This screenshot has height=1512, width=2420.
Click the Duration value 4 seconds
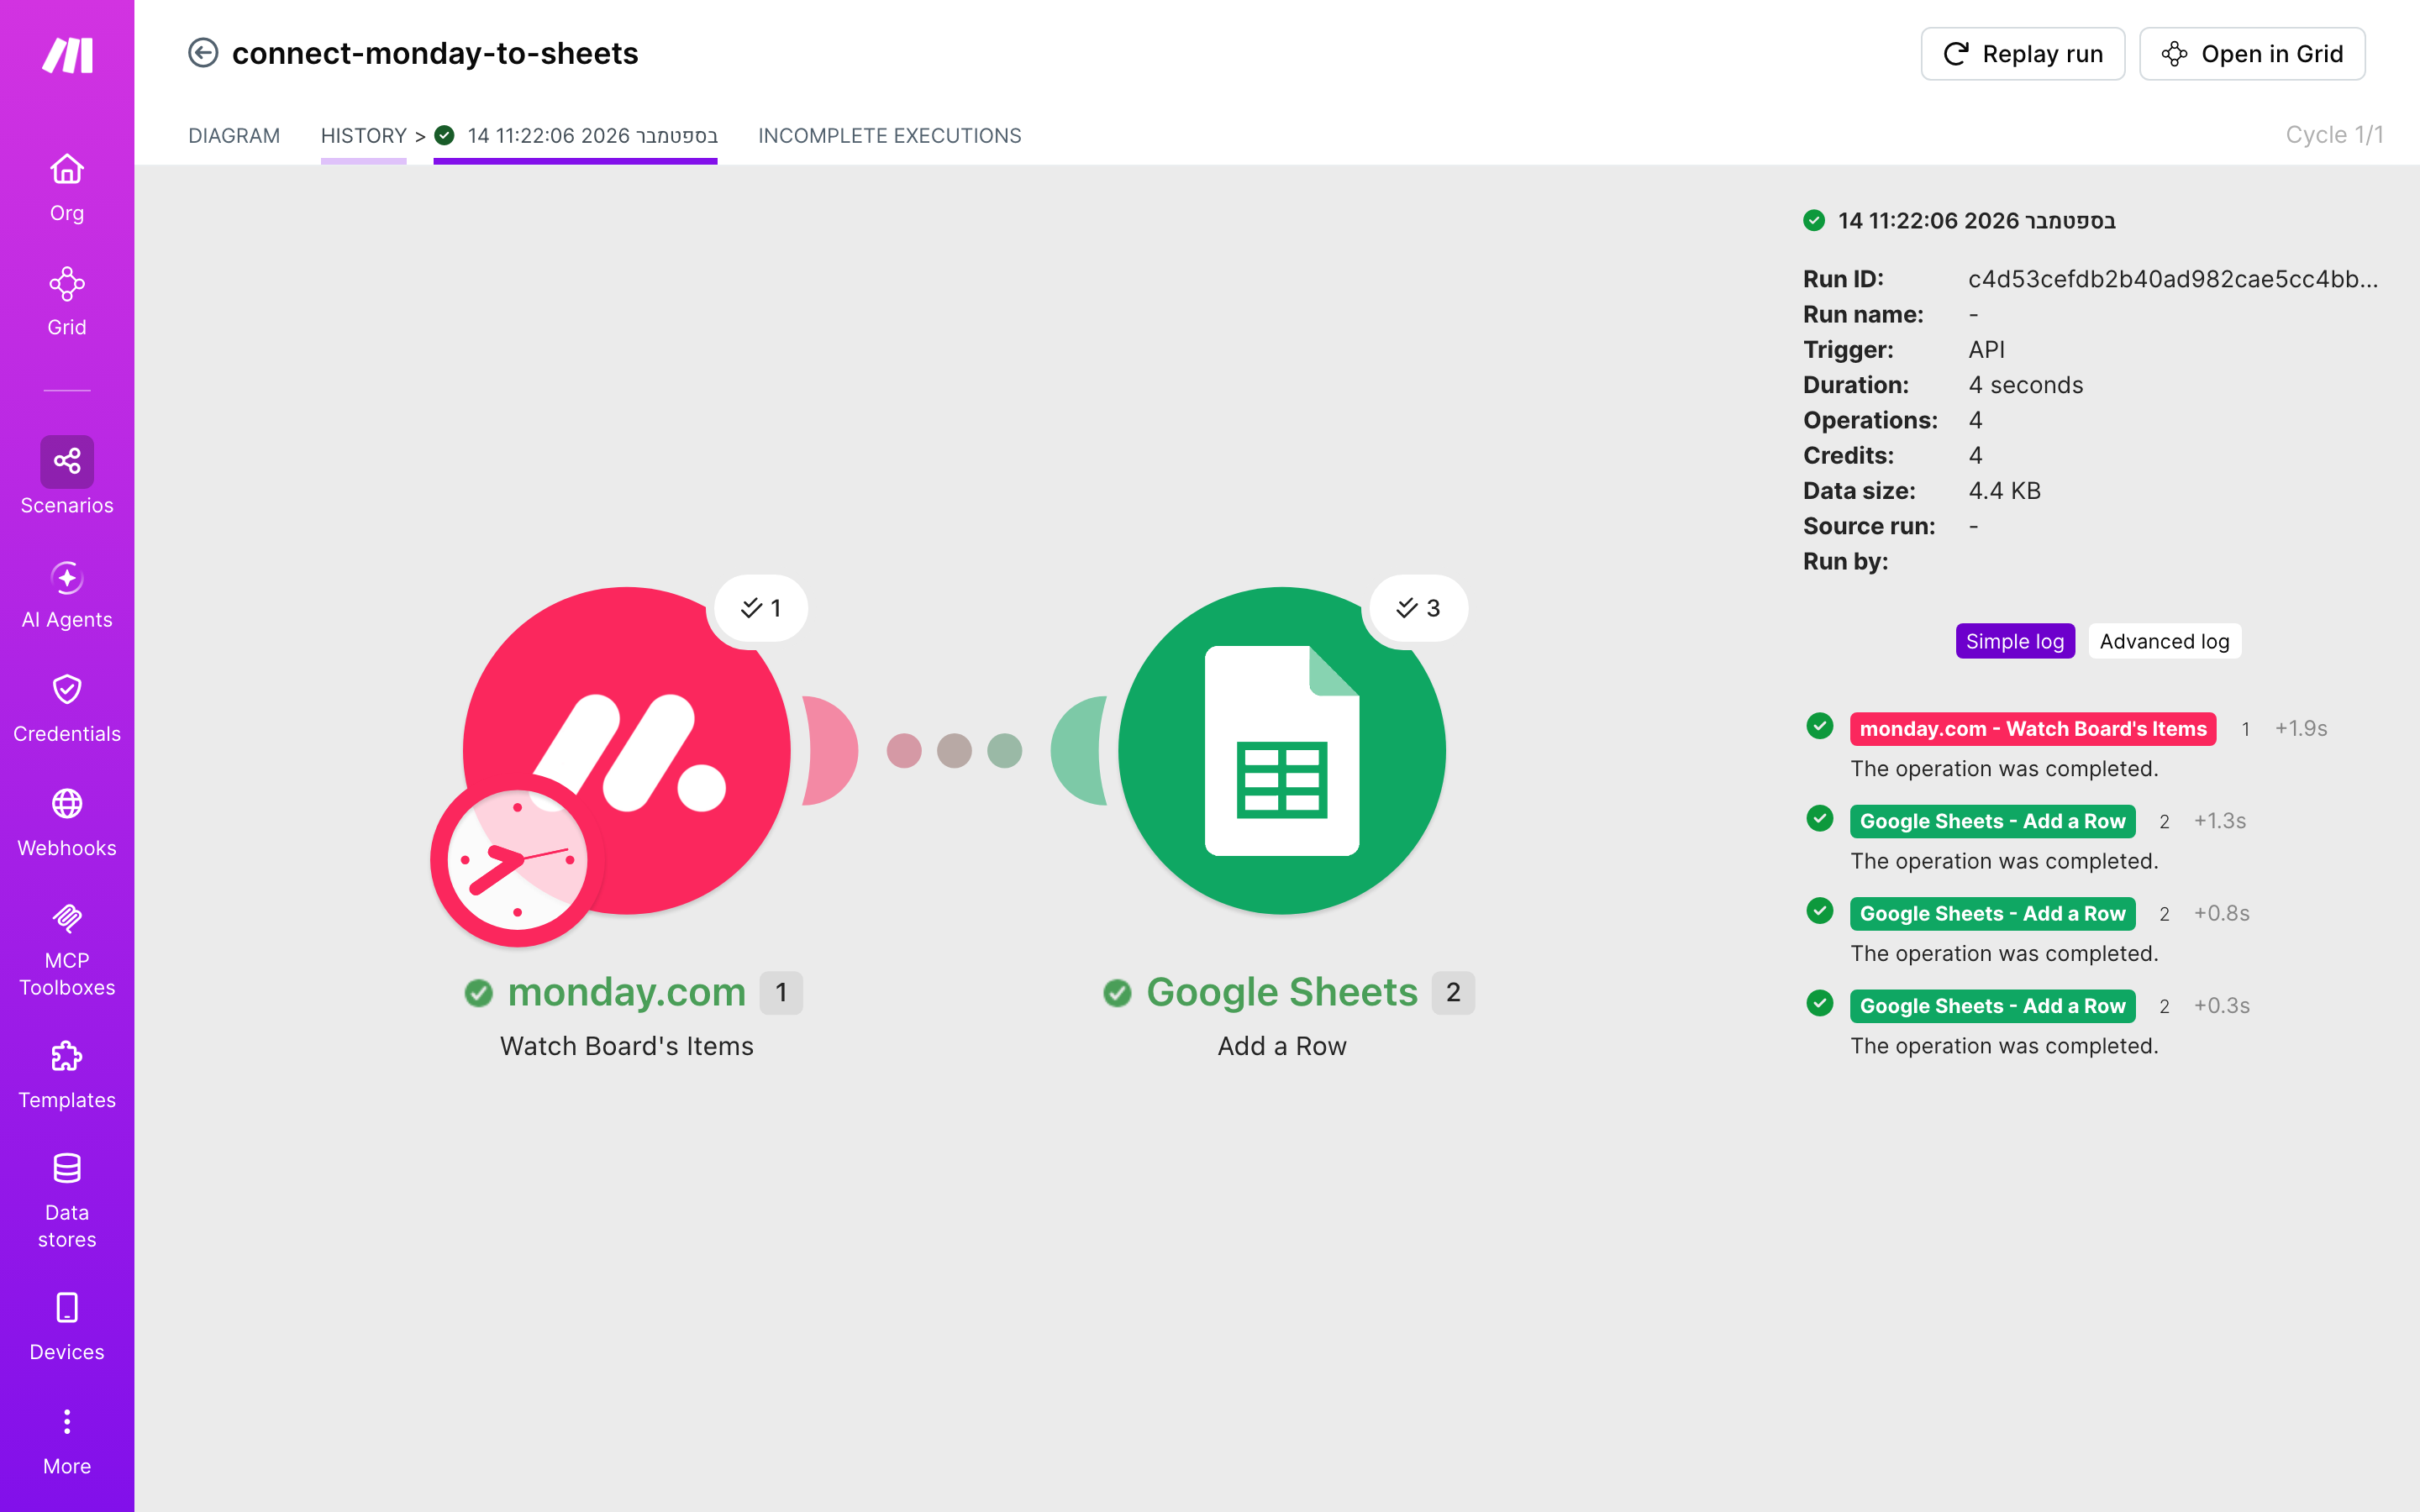[x=2025, y=385]
